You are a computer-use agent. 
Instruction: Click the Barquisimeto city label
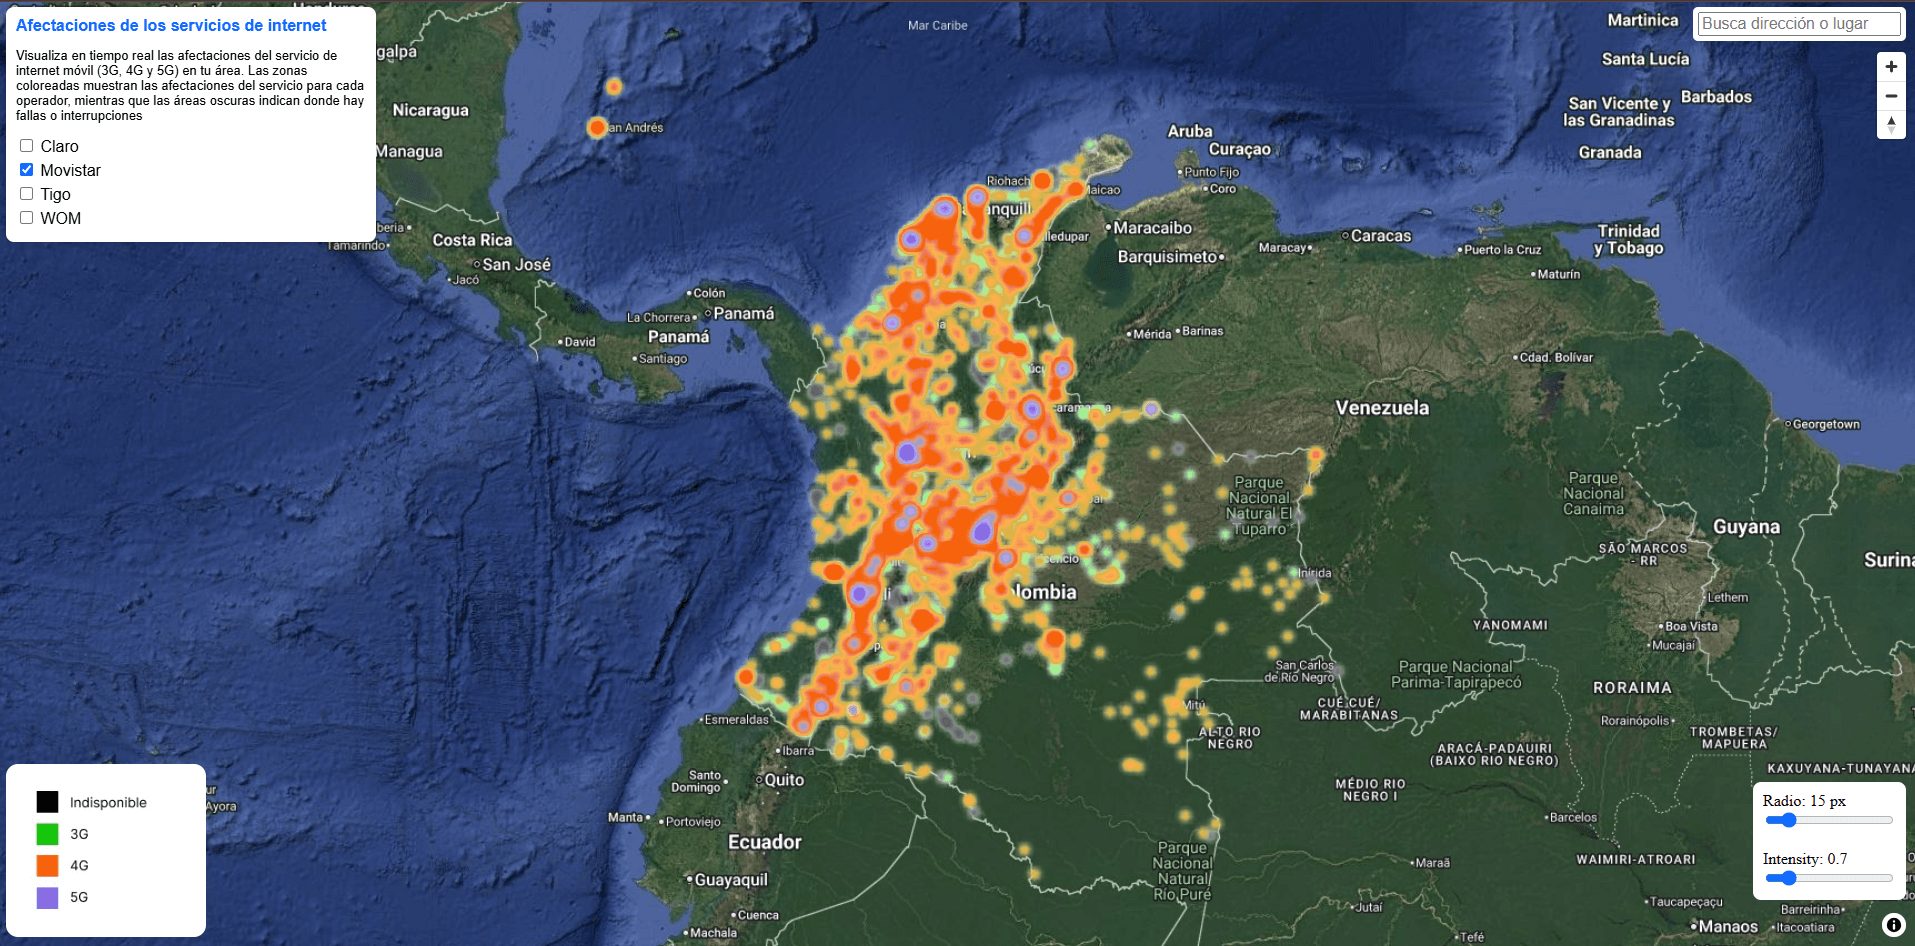coord(1167,257)
